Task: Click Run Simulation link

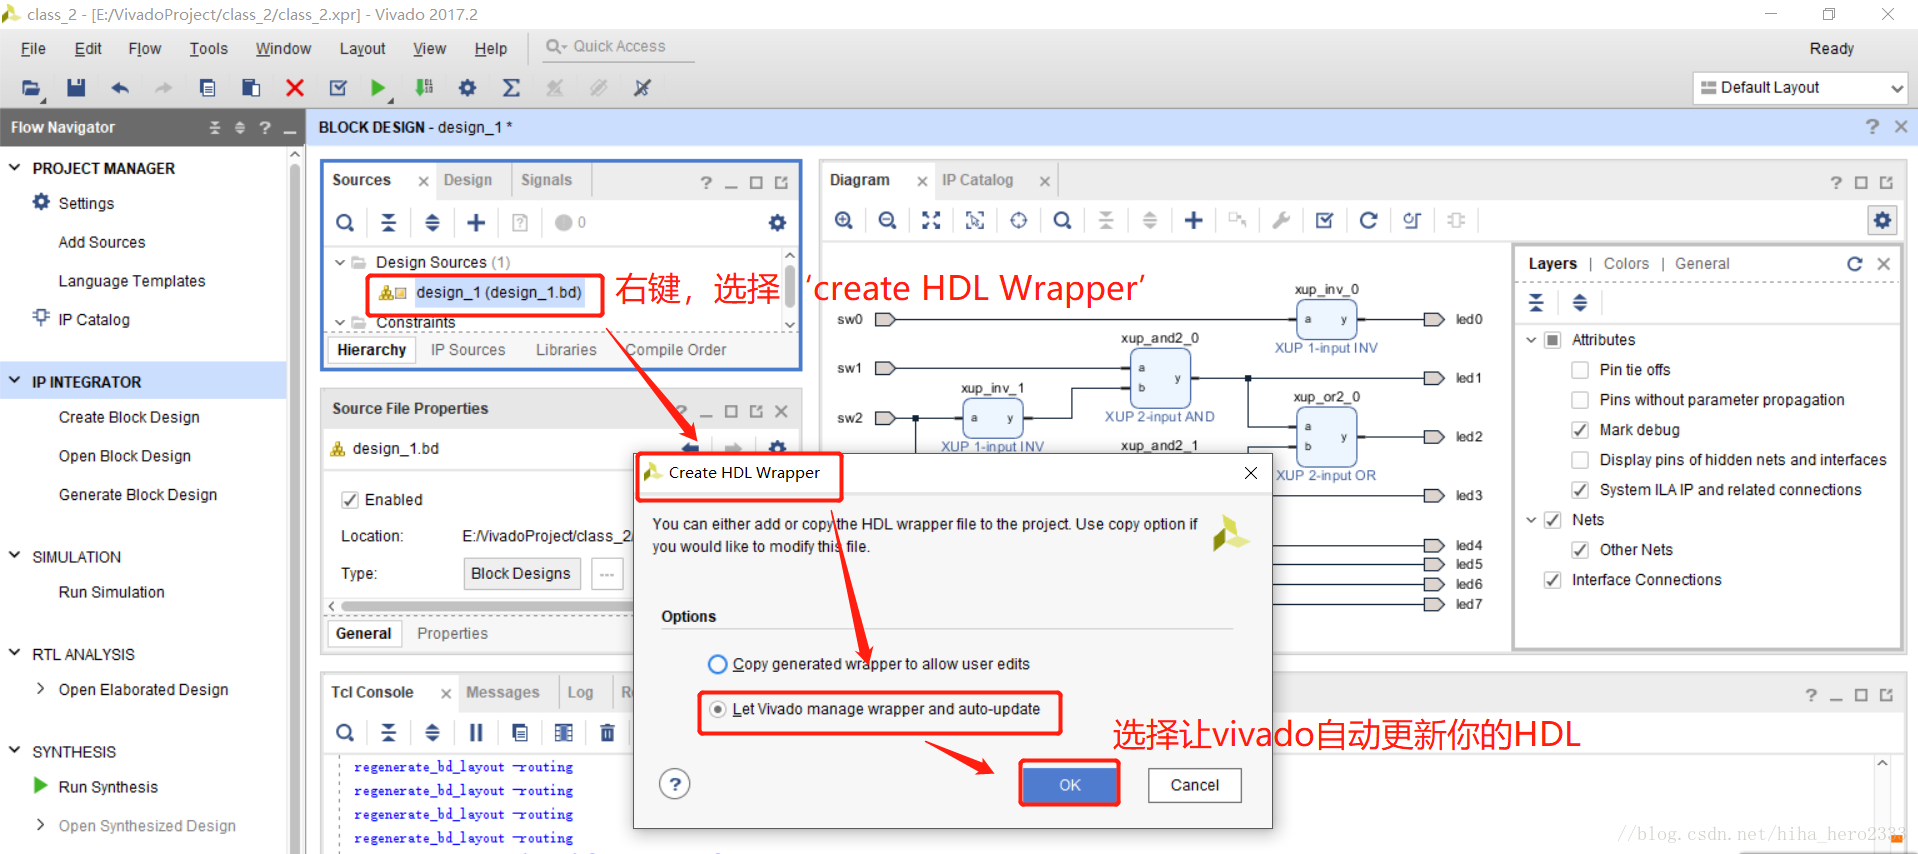Action: pyautogui.click(x=111, y=592)
